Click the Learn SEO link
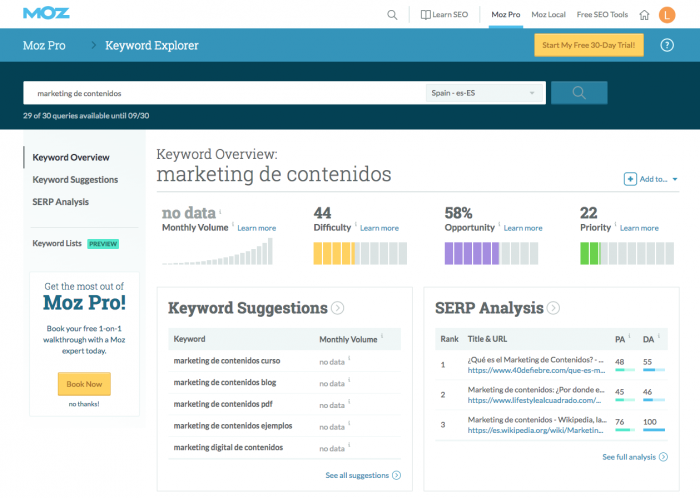700x498 pixels. [x=450, y=15]
